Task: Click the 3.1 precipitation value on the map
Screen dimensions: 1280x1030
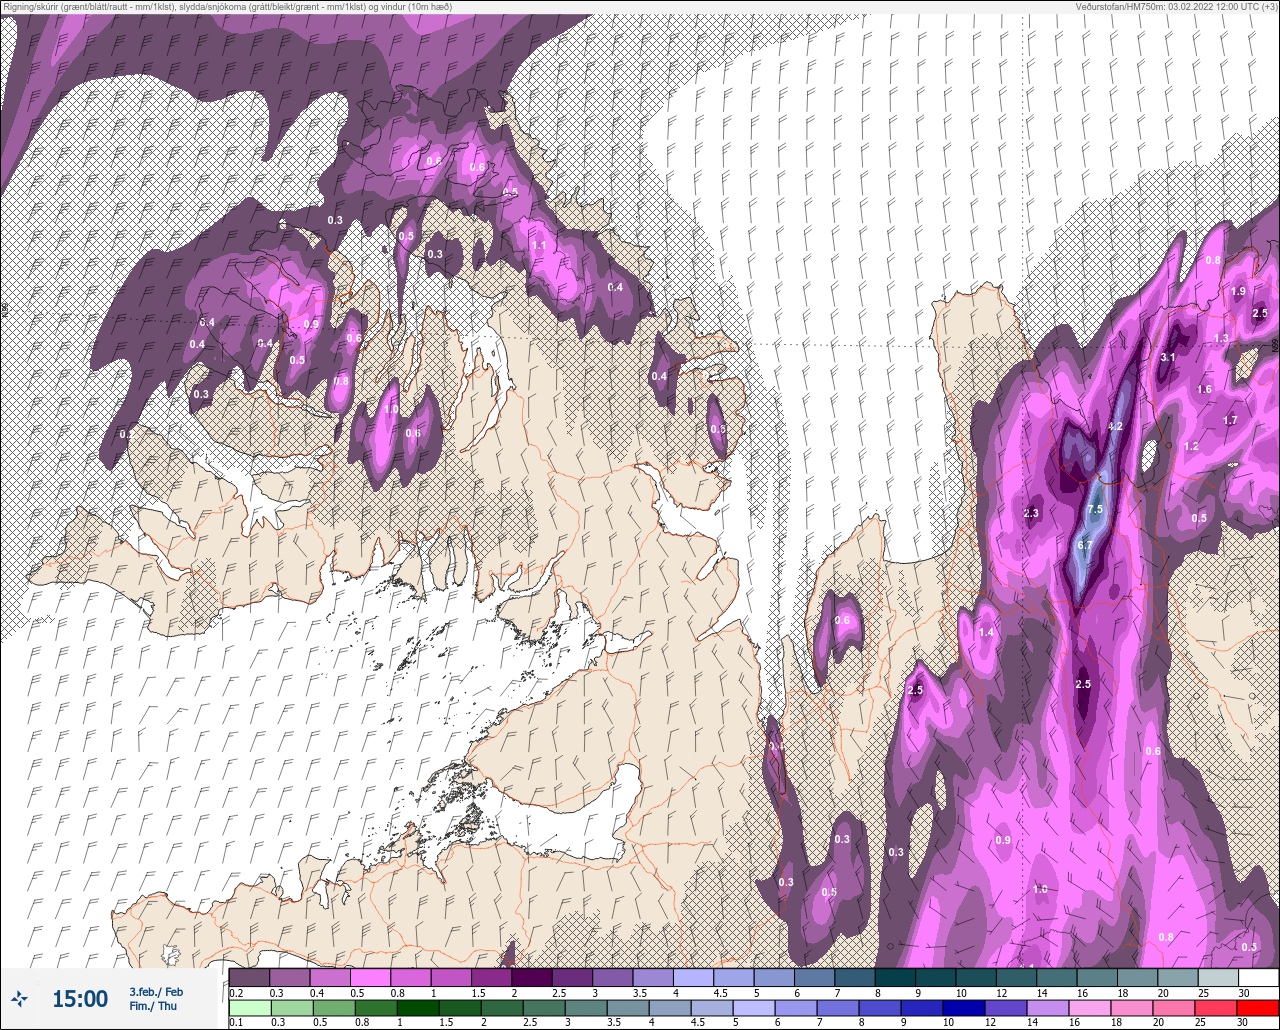Action: 1168,357
